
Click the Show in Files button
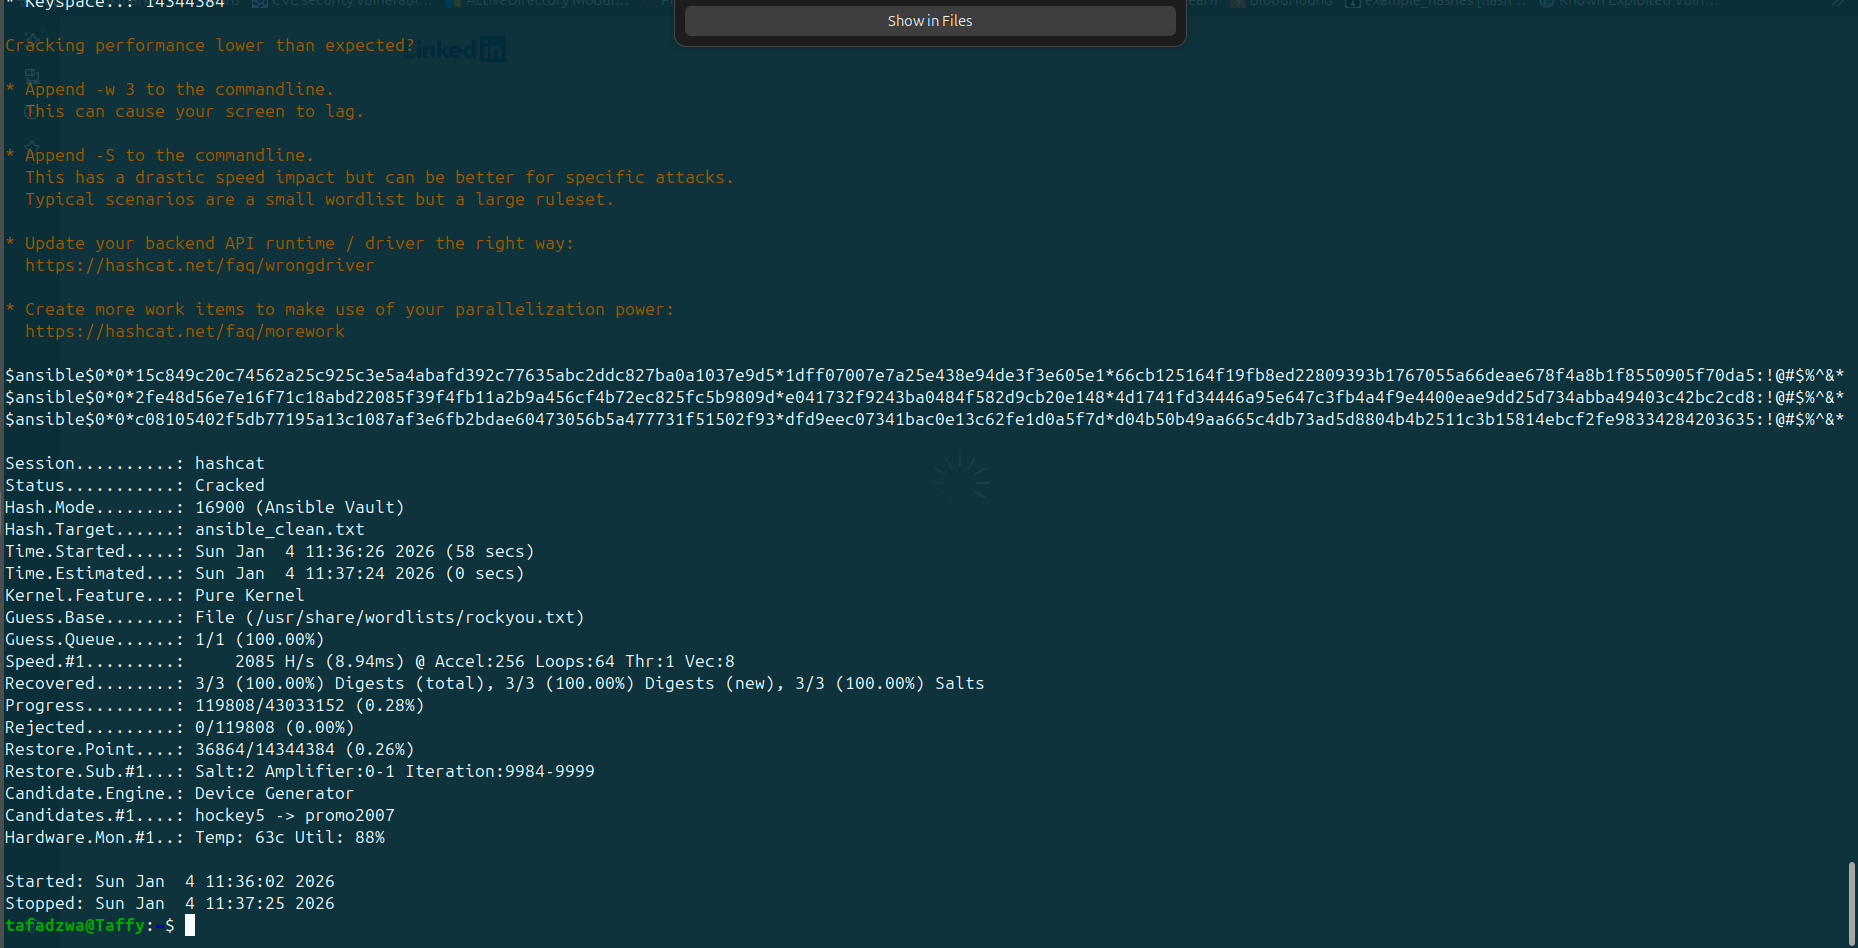pos(930,21)
